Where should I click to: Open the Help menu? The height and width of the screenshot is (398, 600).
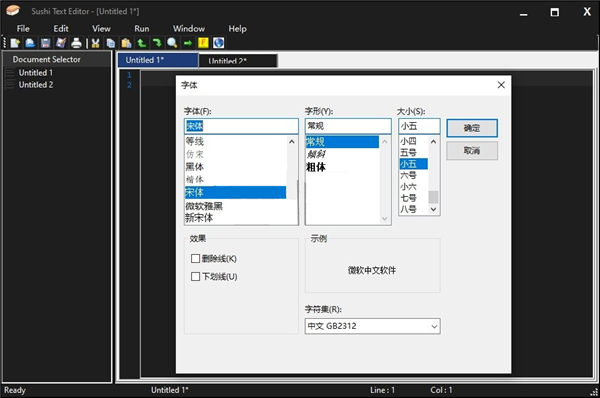tap(237, 29)
